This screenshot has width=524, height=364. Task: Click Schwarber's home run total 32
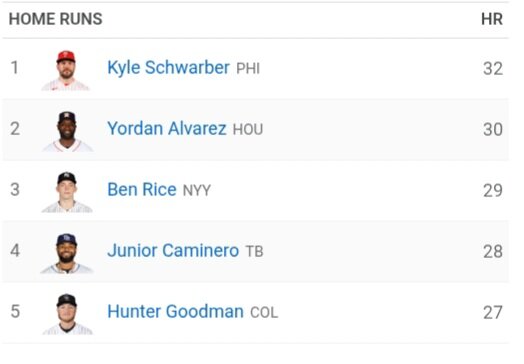point(493,69)
